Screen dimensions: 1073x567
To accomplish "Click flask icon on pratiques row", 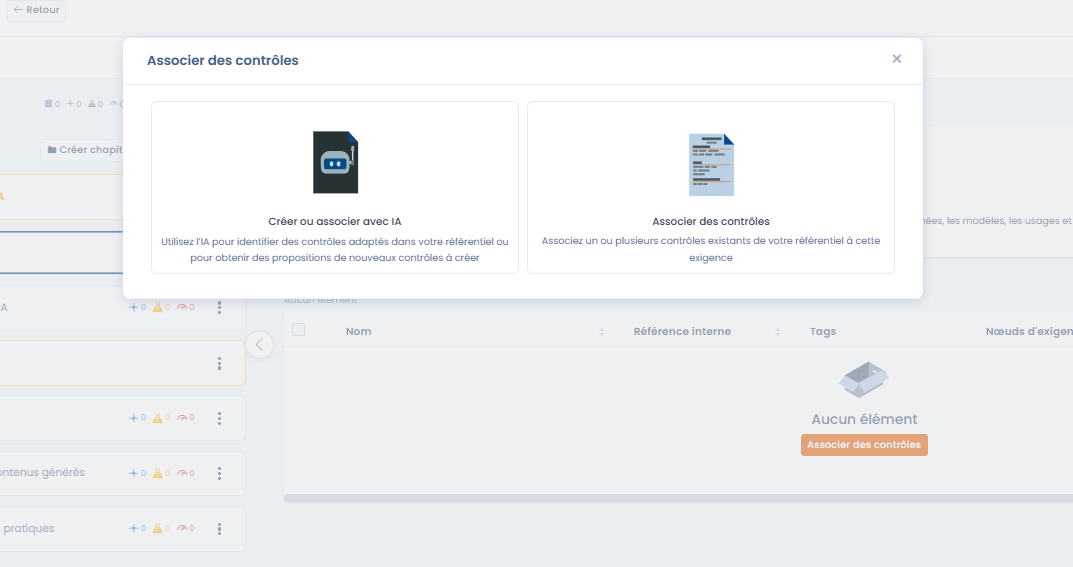I will 157,529.
